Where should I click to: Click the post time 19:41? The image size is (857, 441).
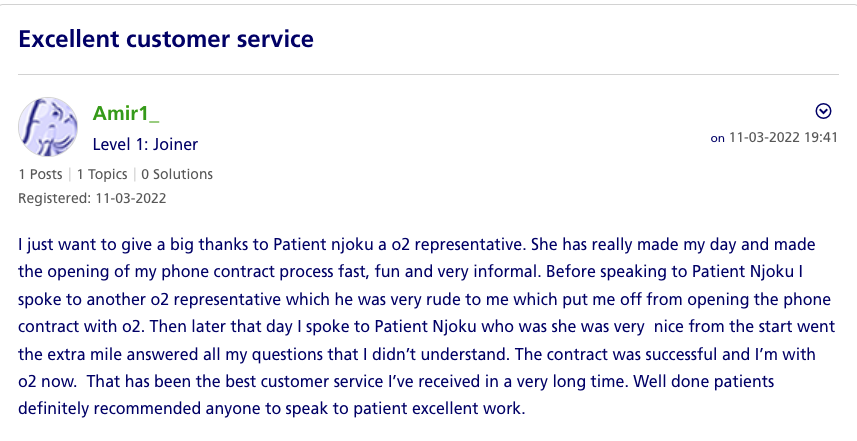[x=820, y=137]
